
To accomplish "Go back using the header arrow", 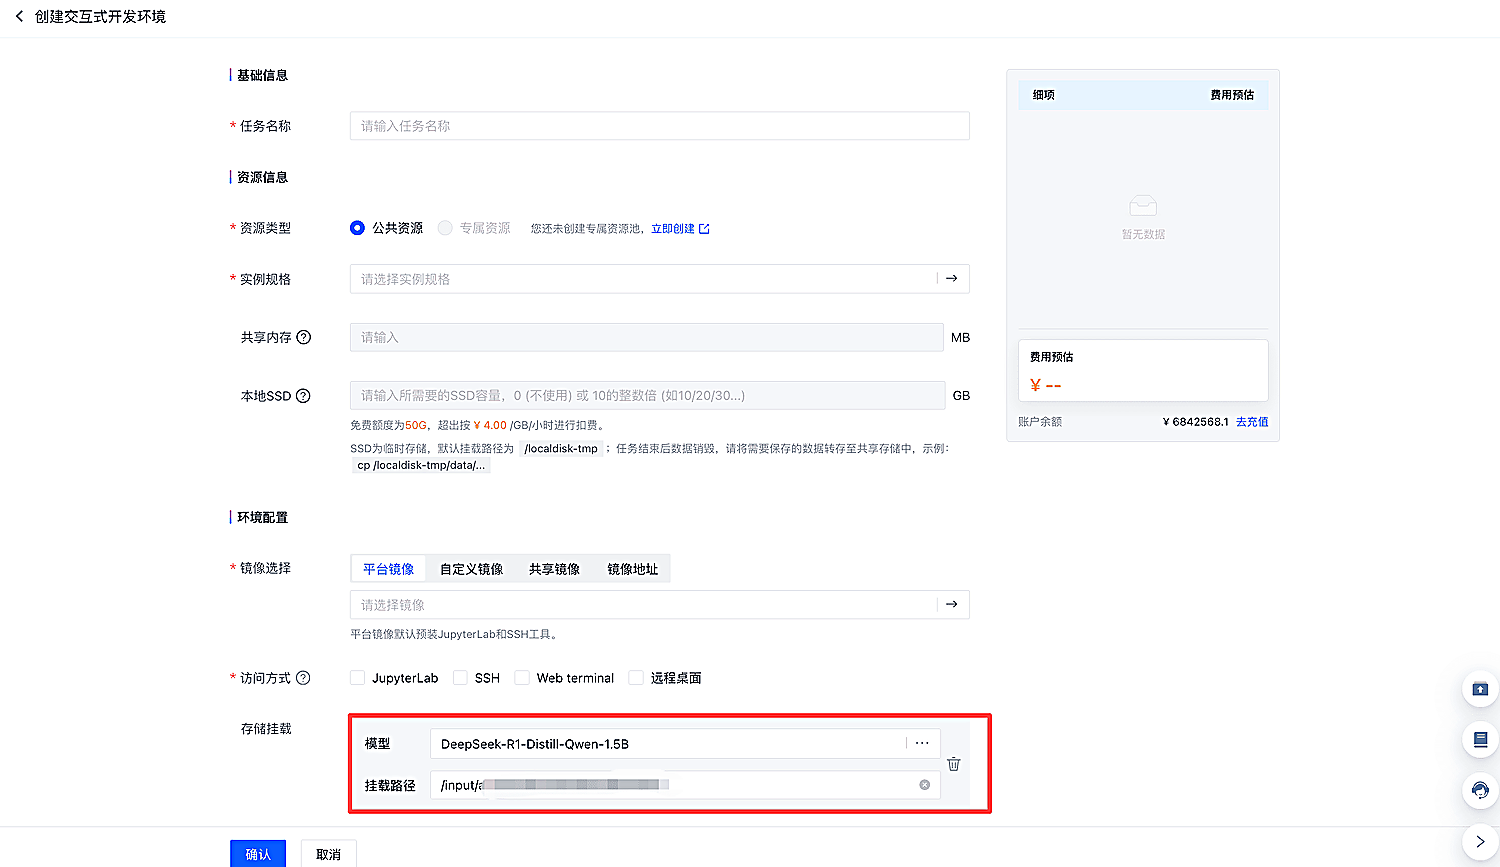I will 19,17.
